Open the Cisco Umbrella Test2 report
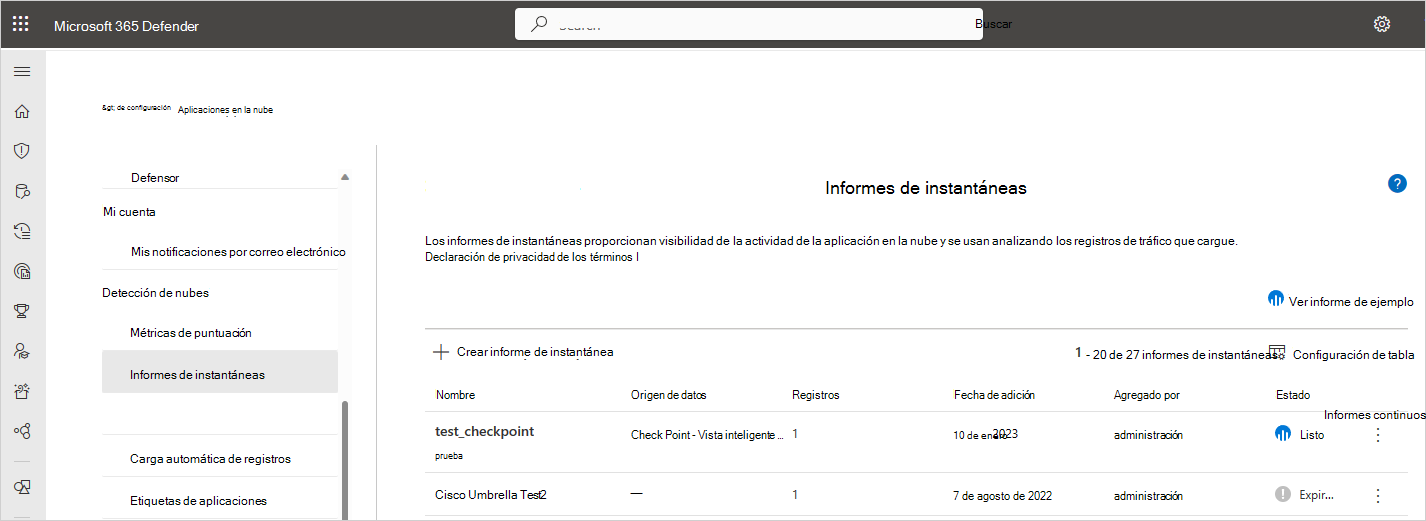The height and width of the screenshot is (521, 1426). [x=491, y=495]
